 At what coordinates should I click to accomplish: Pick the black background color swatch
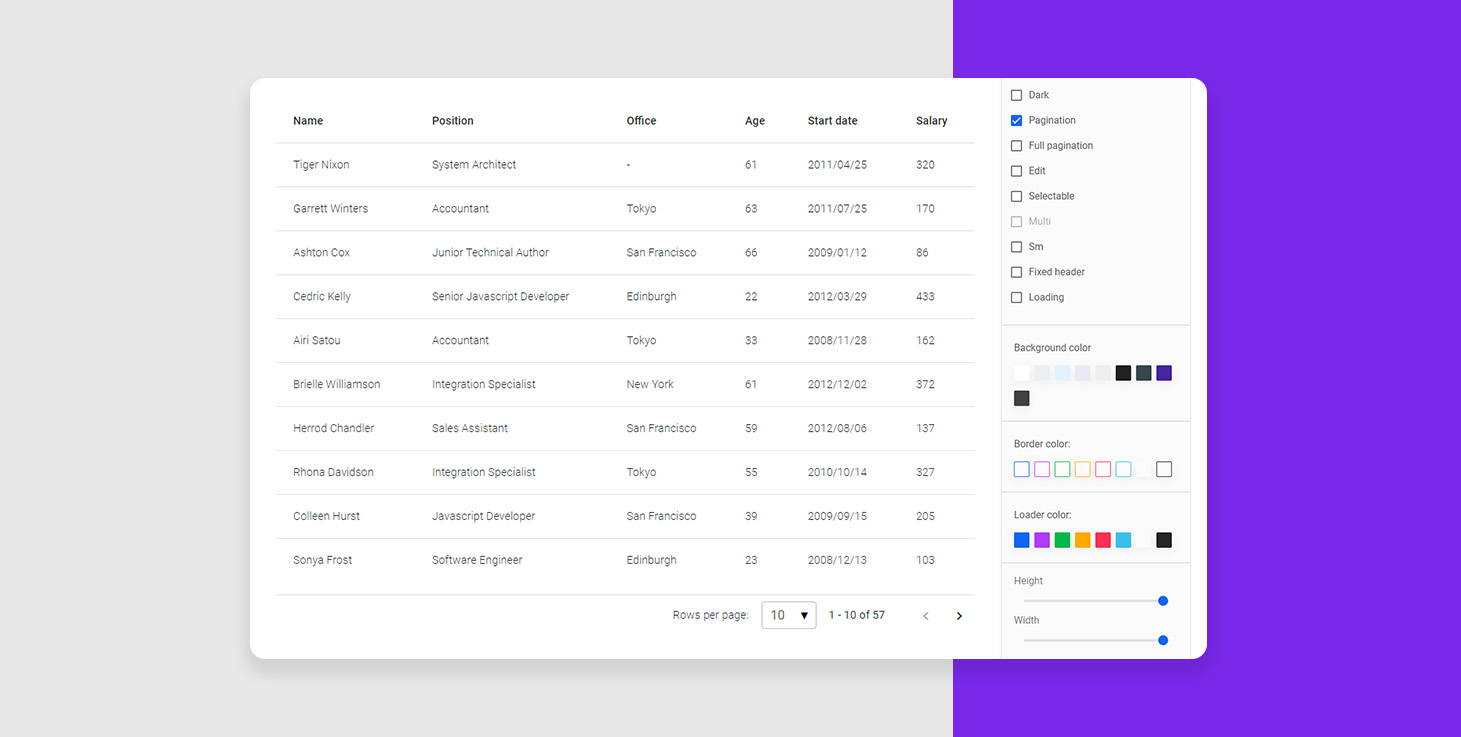1123,373
